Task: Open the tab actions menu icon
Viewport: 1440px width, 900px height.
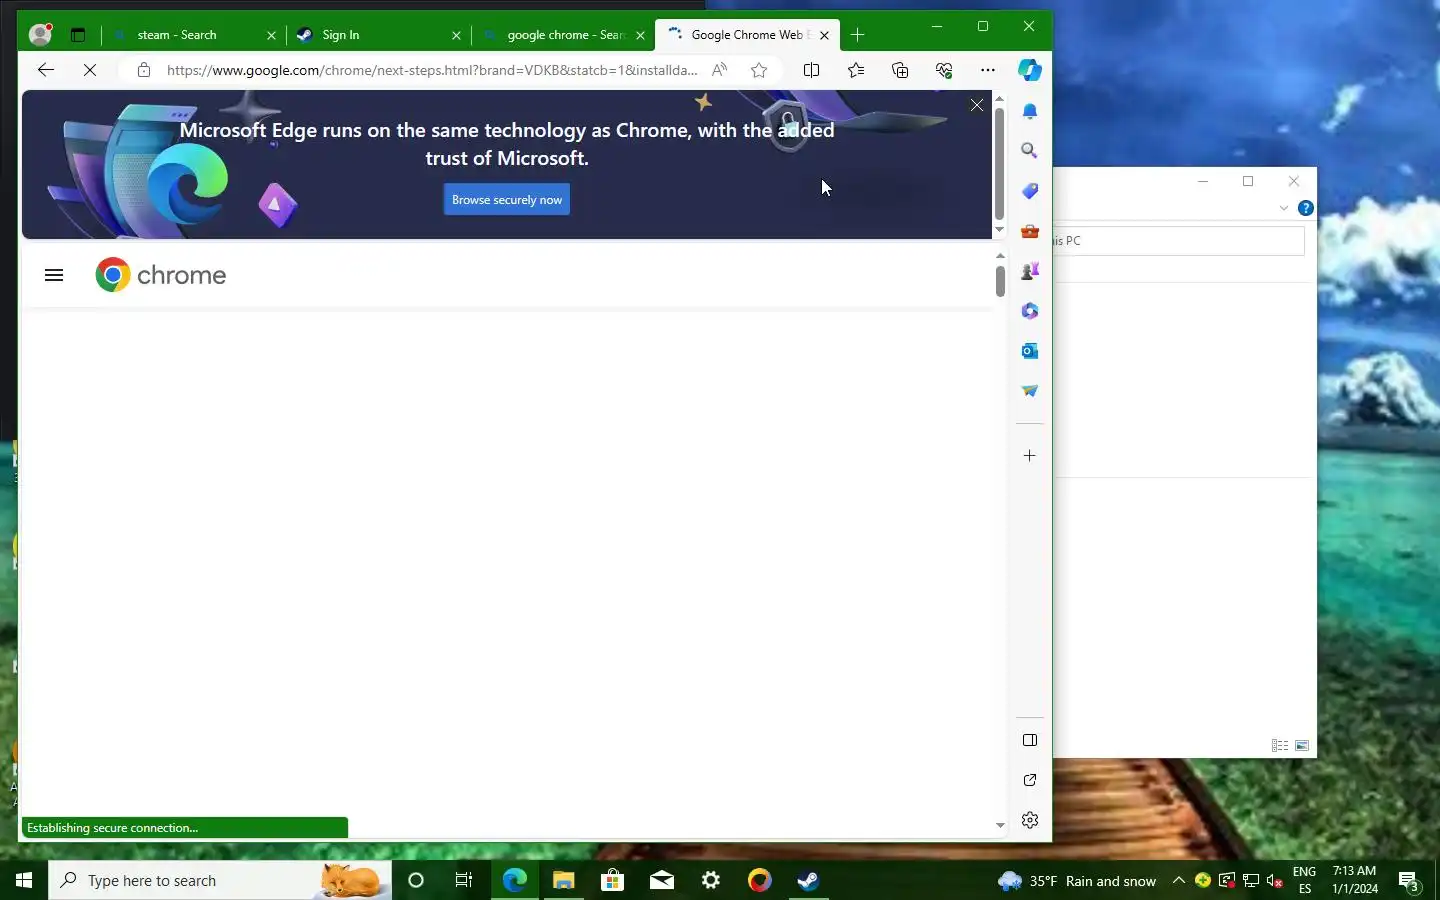Action: coord(78,35)
